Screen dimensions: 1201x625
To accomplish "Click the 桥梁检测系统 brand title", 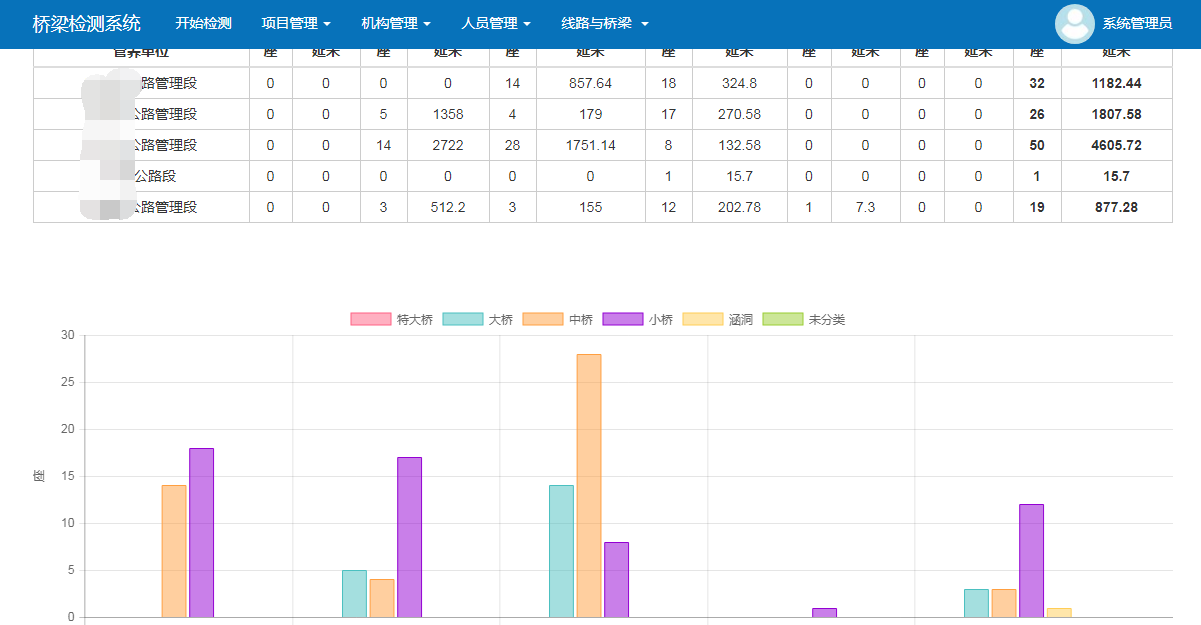I will [87, 23].
